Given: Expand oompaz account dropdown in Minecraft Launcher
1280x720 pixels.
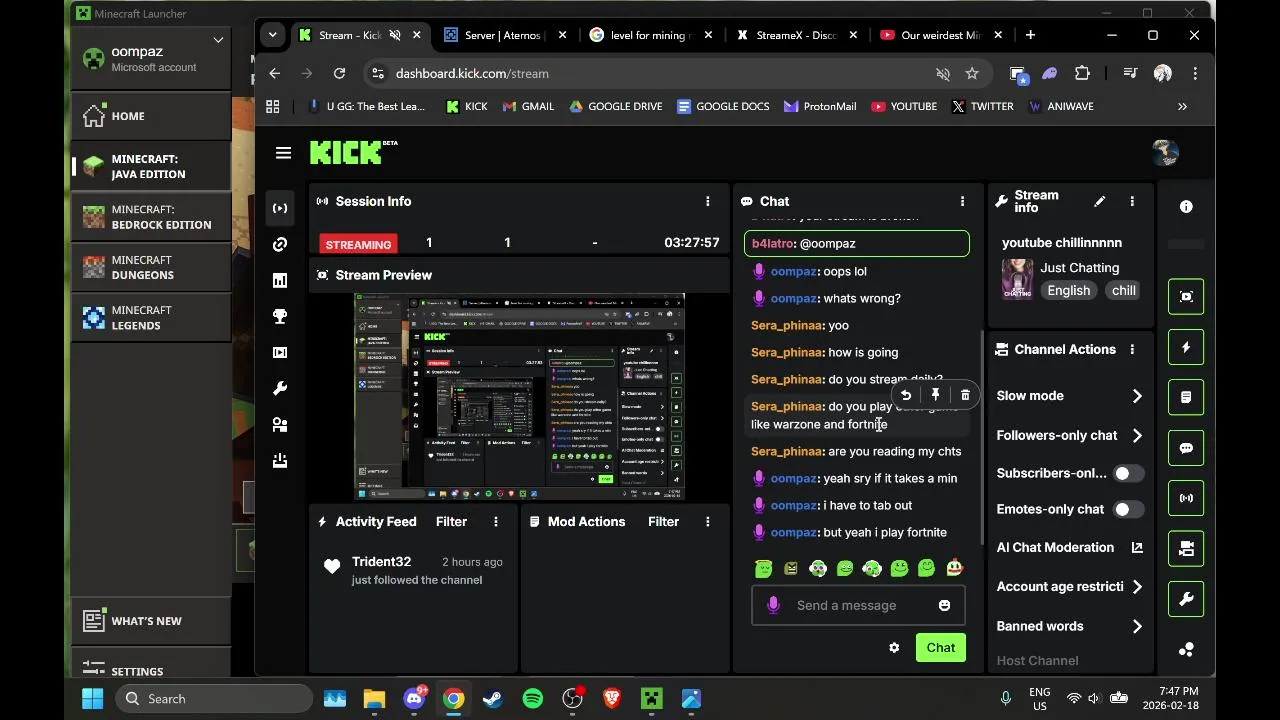Looking at the screenshot, I should pos(218,40).
